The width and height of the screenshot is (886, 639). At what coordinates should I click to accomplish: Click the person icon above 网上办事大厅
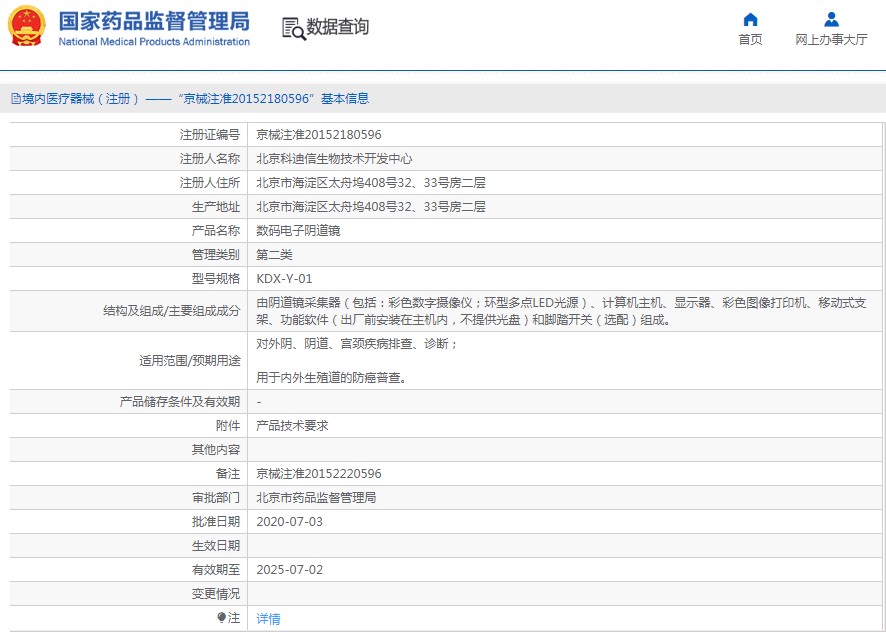[x=831, y=19]
